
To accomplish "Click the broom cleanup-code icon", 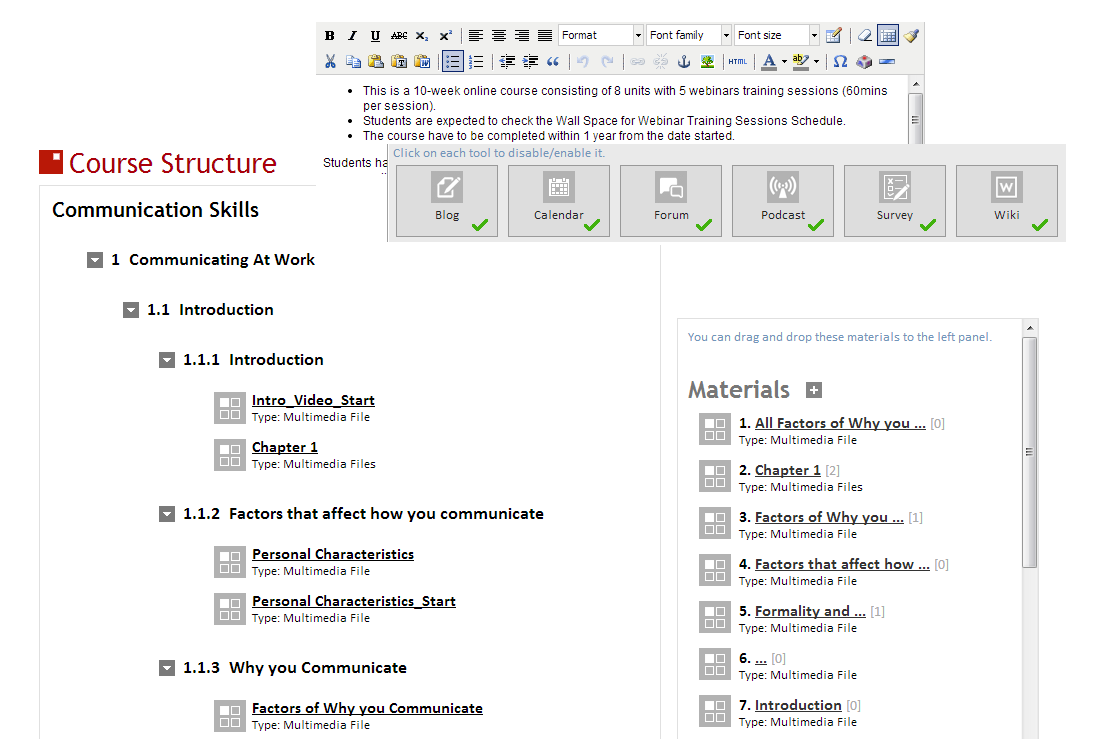I will pos(911,35).
